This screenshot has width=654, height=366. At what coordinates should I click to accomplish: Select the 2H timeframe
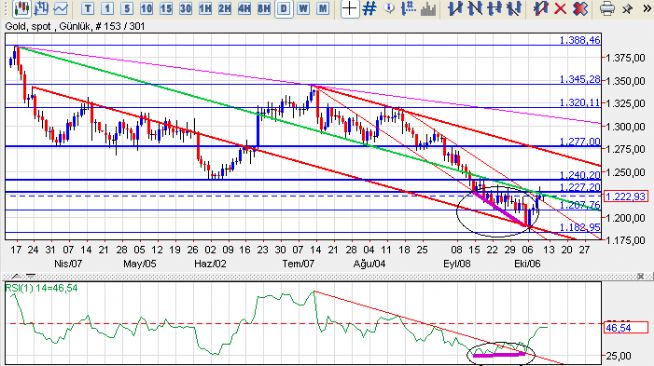pos(225,9)
